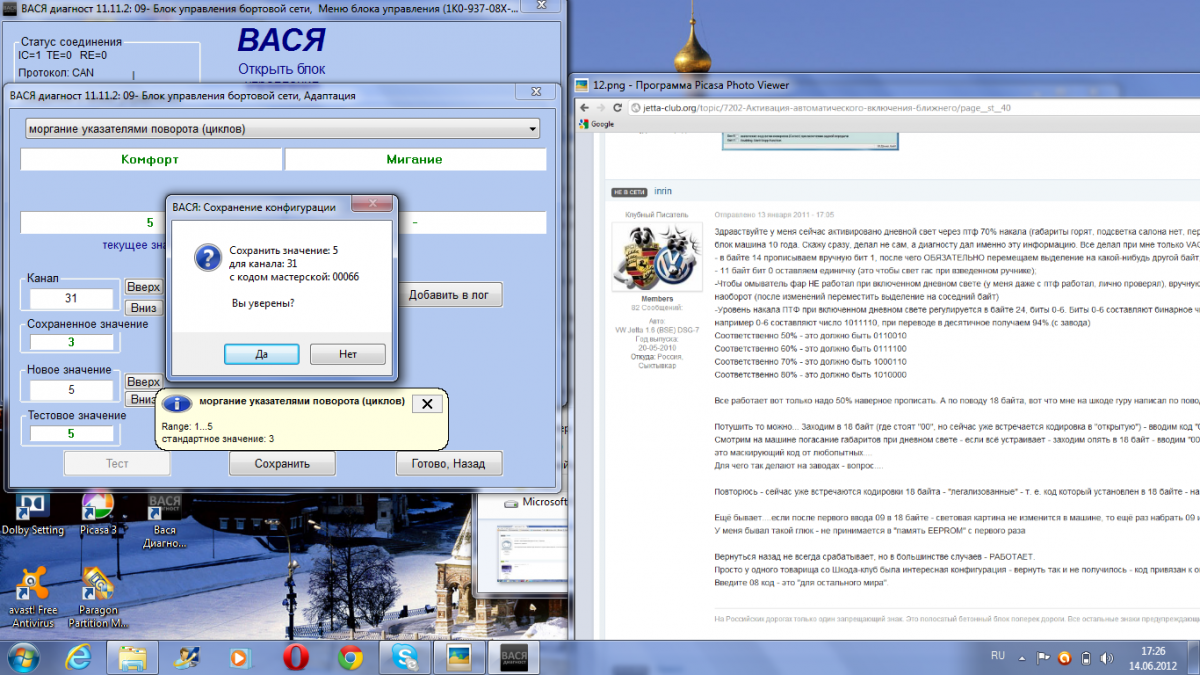The height and width of the screenshot is (675, 1200).
Task: Decrease the channel with the Вниз button
Action: (x=143, y=308)
